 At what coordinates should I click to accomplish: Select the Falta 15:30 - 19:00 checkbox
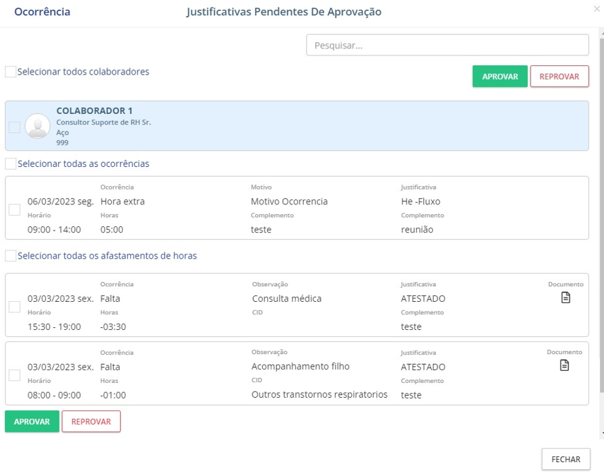click(14, 307)
